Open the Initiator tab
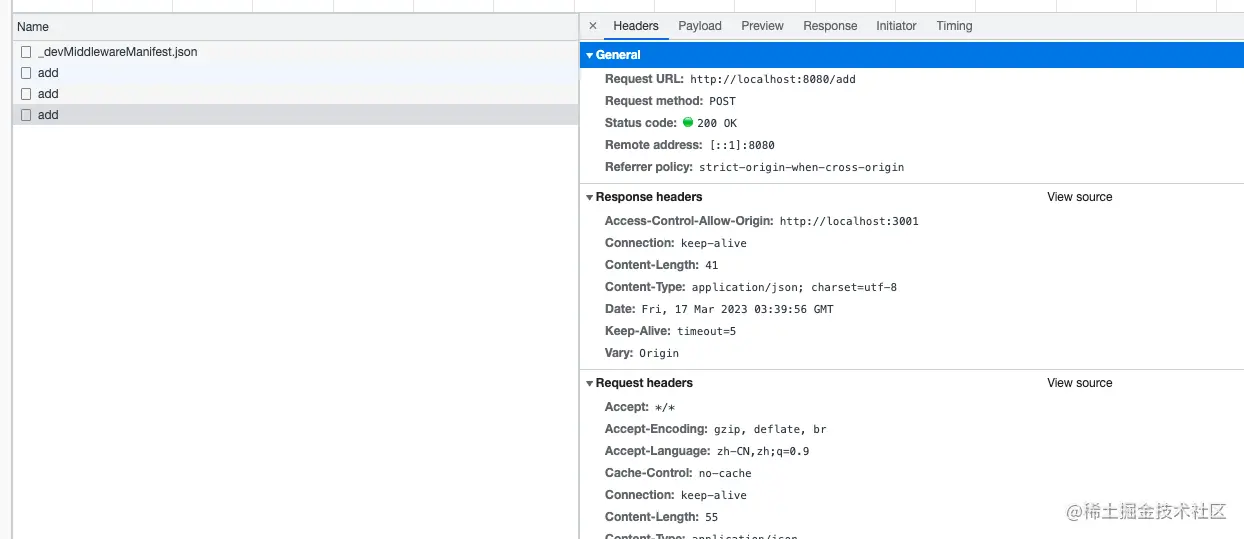 tap(896, 26)
